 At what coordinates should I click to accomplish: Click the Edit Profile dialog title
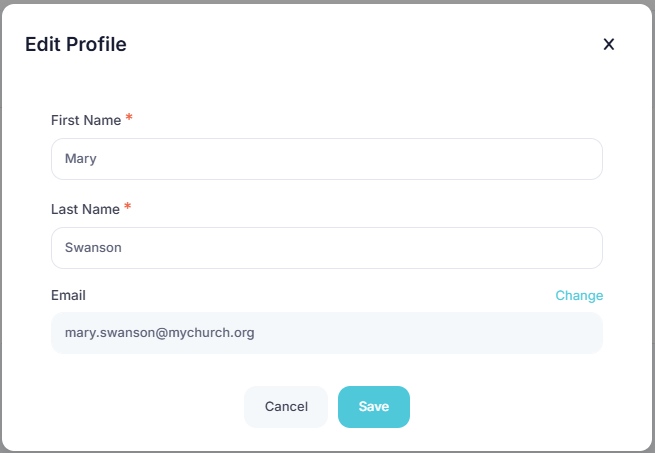click(x=76, y=44)
